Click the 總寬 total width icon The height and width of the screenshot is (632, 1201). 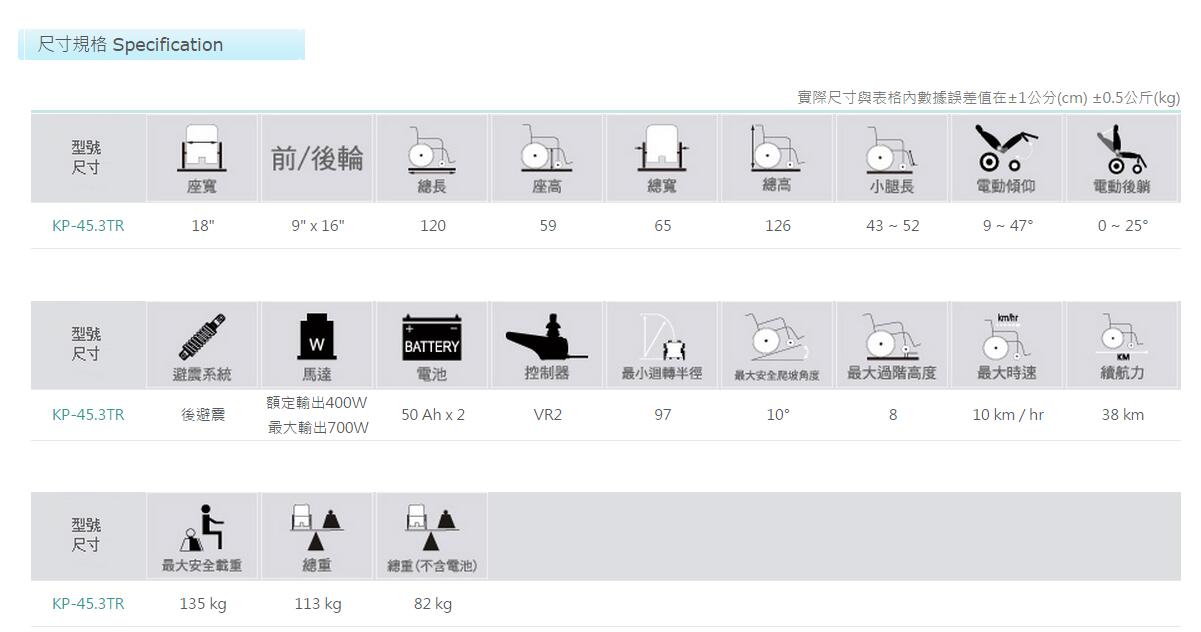pyautogui.click(x=662, y=150)
